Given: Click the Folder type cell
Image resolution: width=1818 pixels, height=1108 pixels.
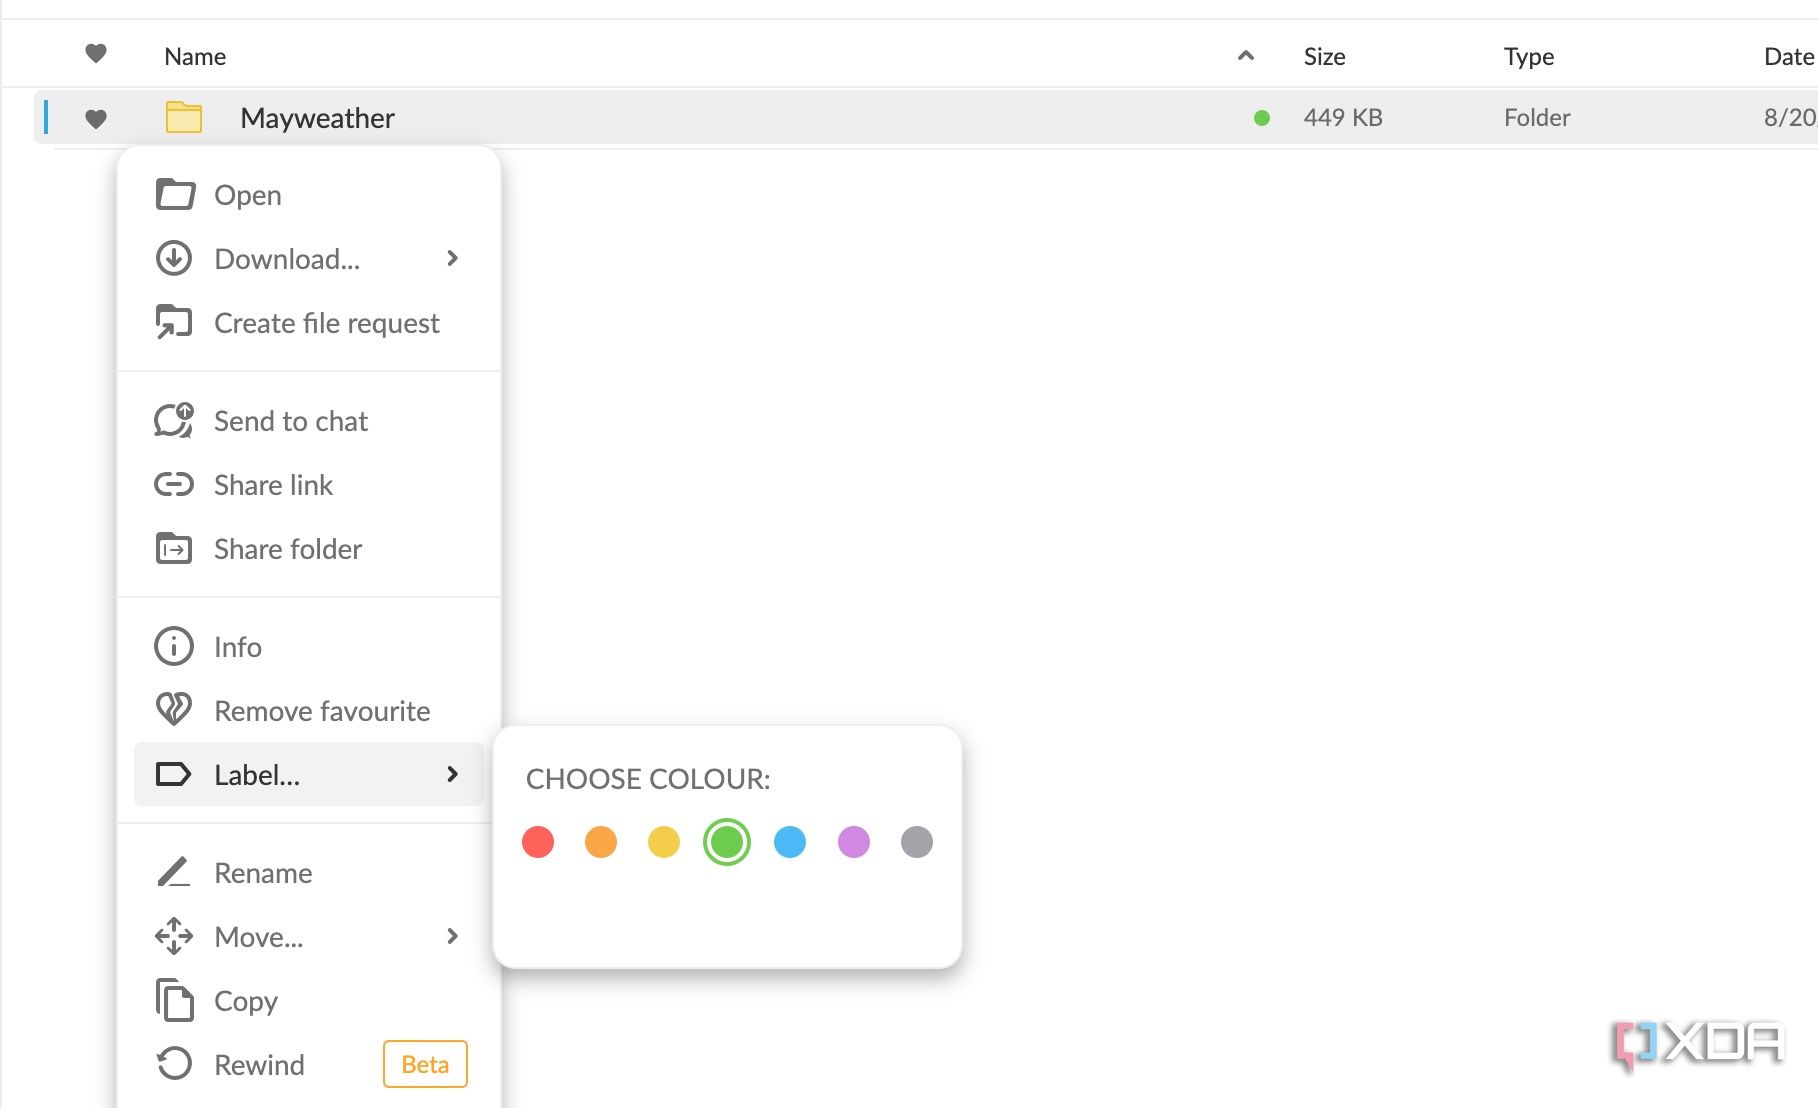Looking at the screenshot, I should tap(1537, 117).
